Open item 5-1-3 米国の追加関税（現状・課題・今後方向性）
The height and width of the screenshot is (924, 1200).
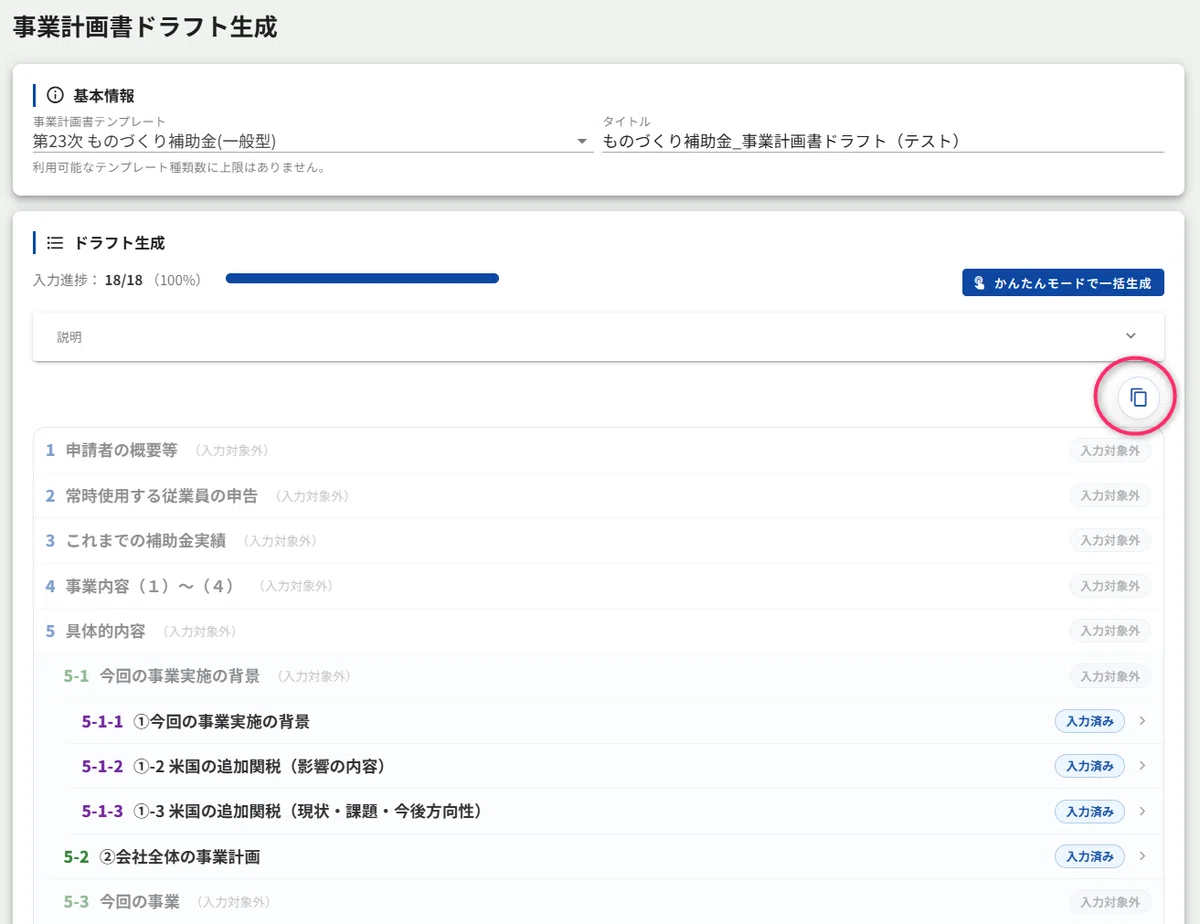(598, 811)
